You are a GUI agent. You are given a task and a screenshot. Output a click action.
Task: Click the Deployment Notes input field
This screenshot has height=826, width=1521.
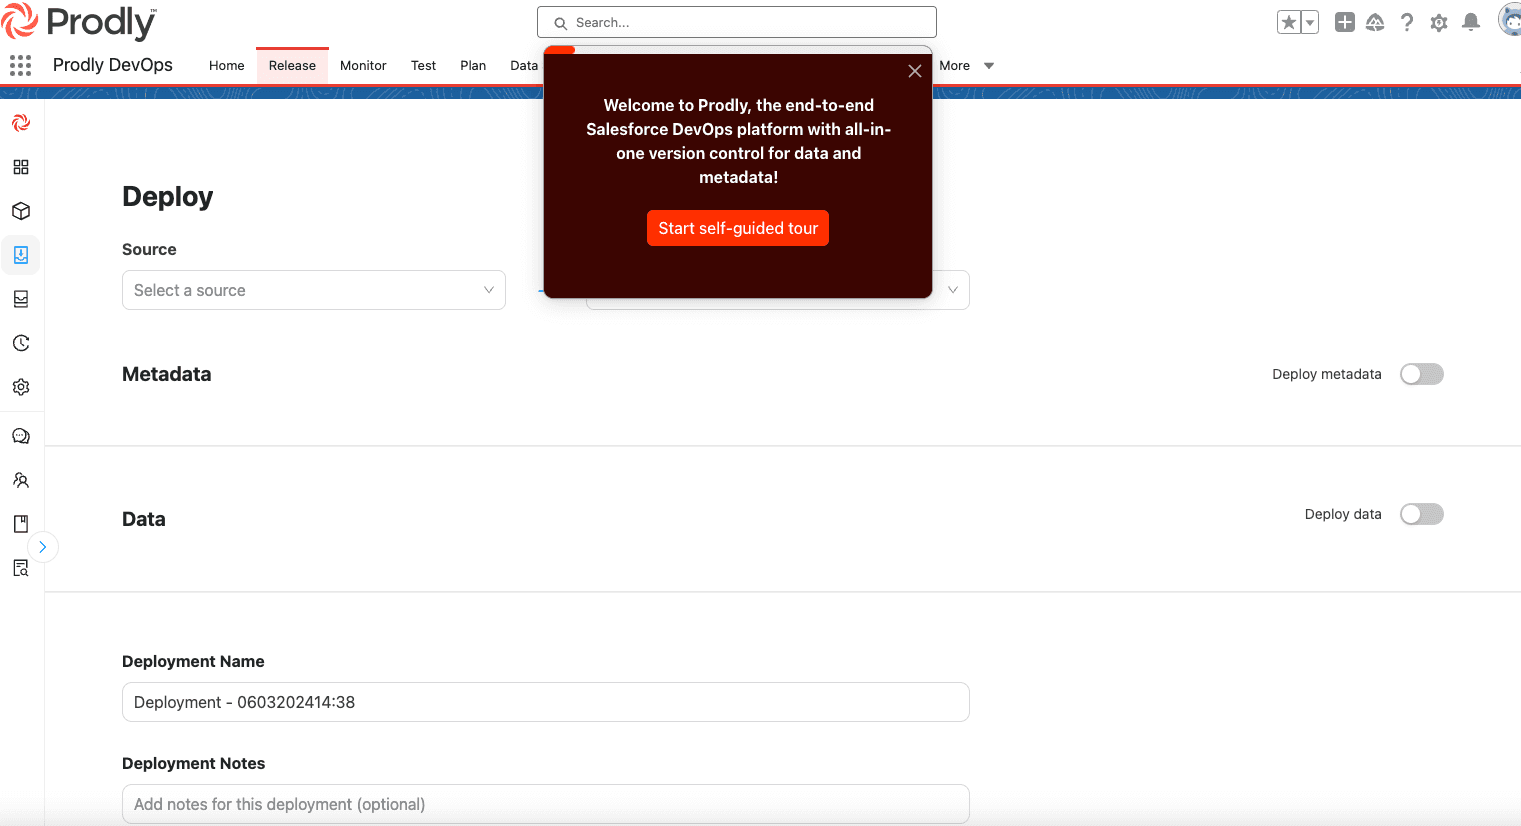click(x=546, y=804)
